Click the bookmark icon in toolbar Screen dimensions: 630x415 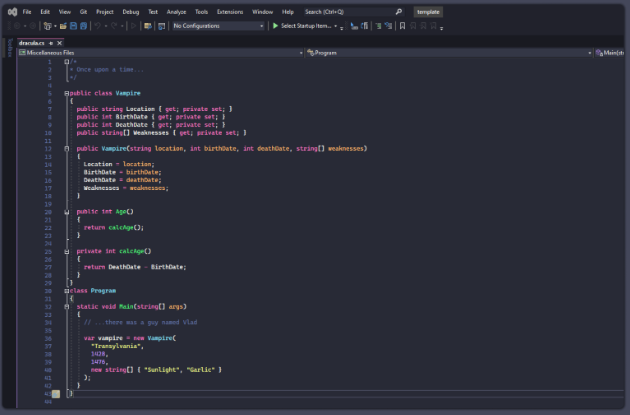tap(402, 26)
